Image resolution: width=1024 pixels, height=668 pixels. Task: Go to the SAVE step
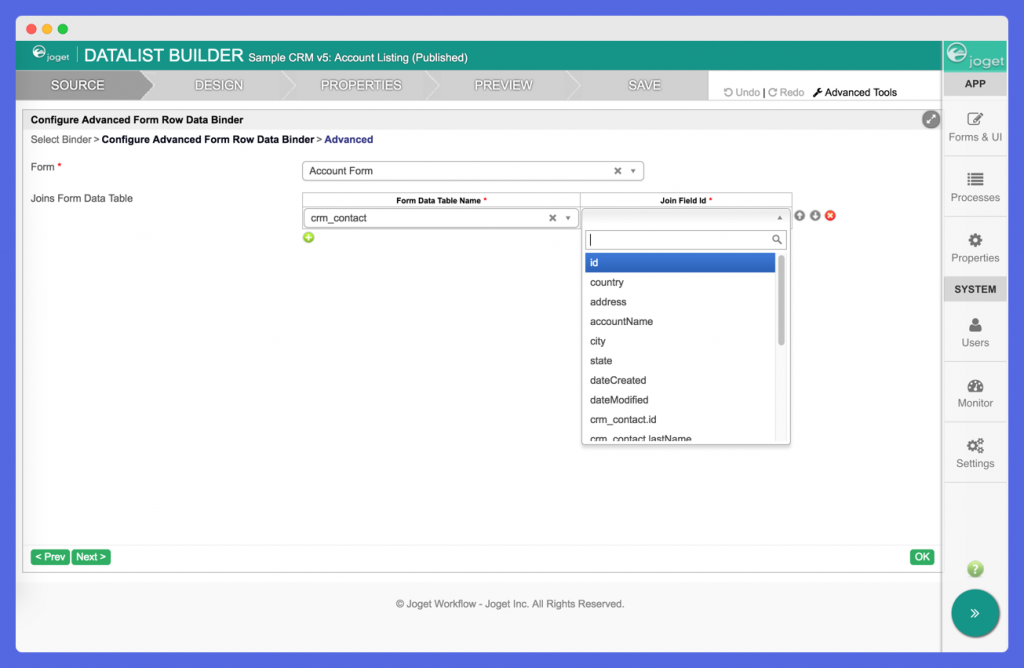[x=644, y=86]
